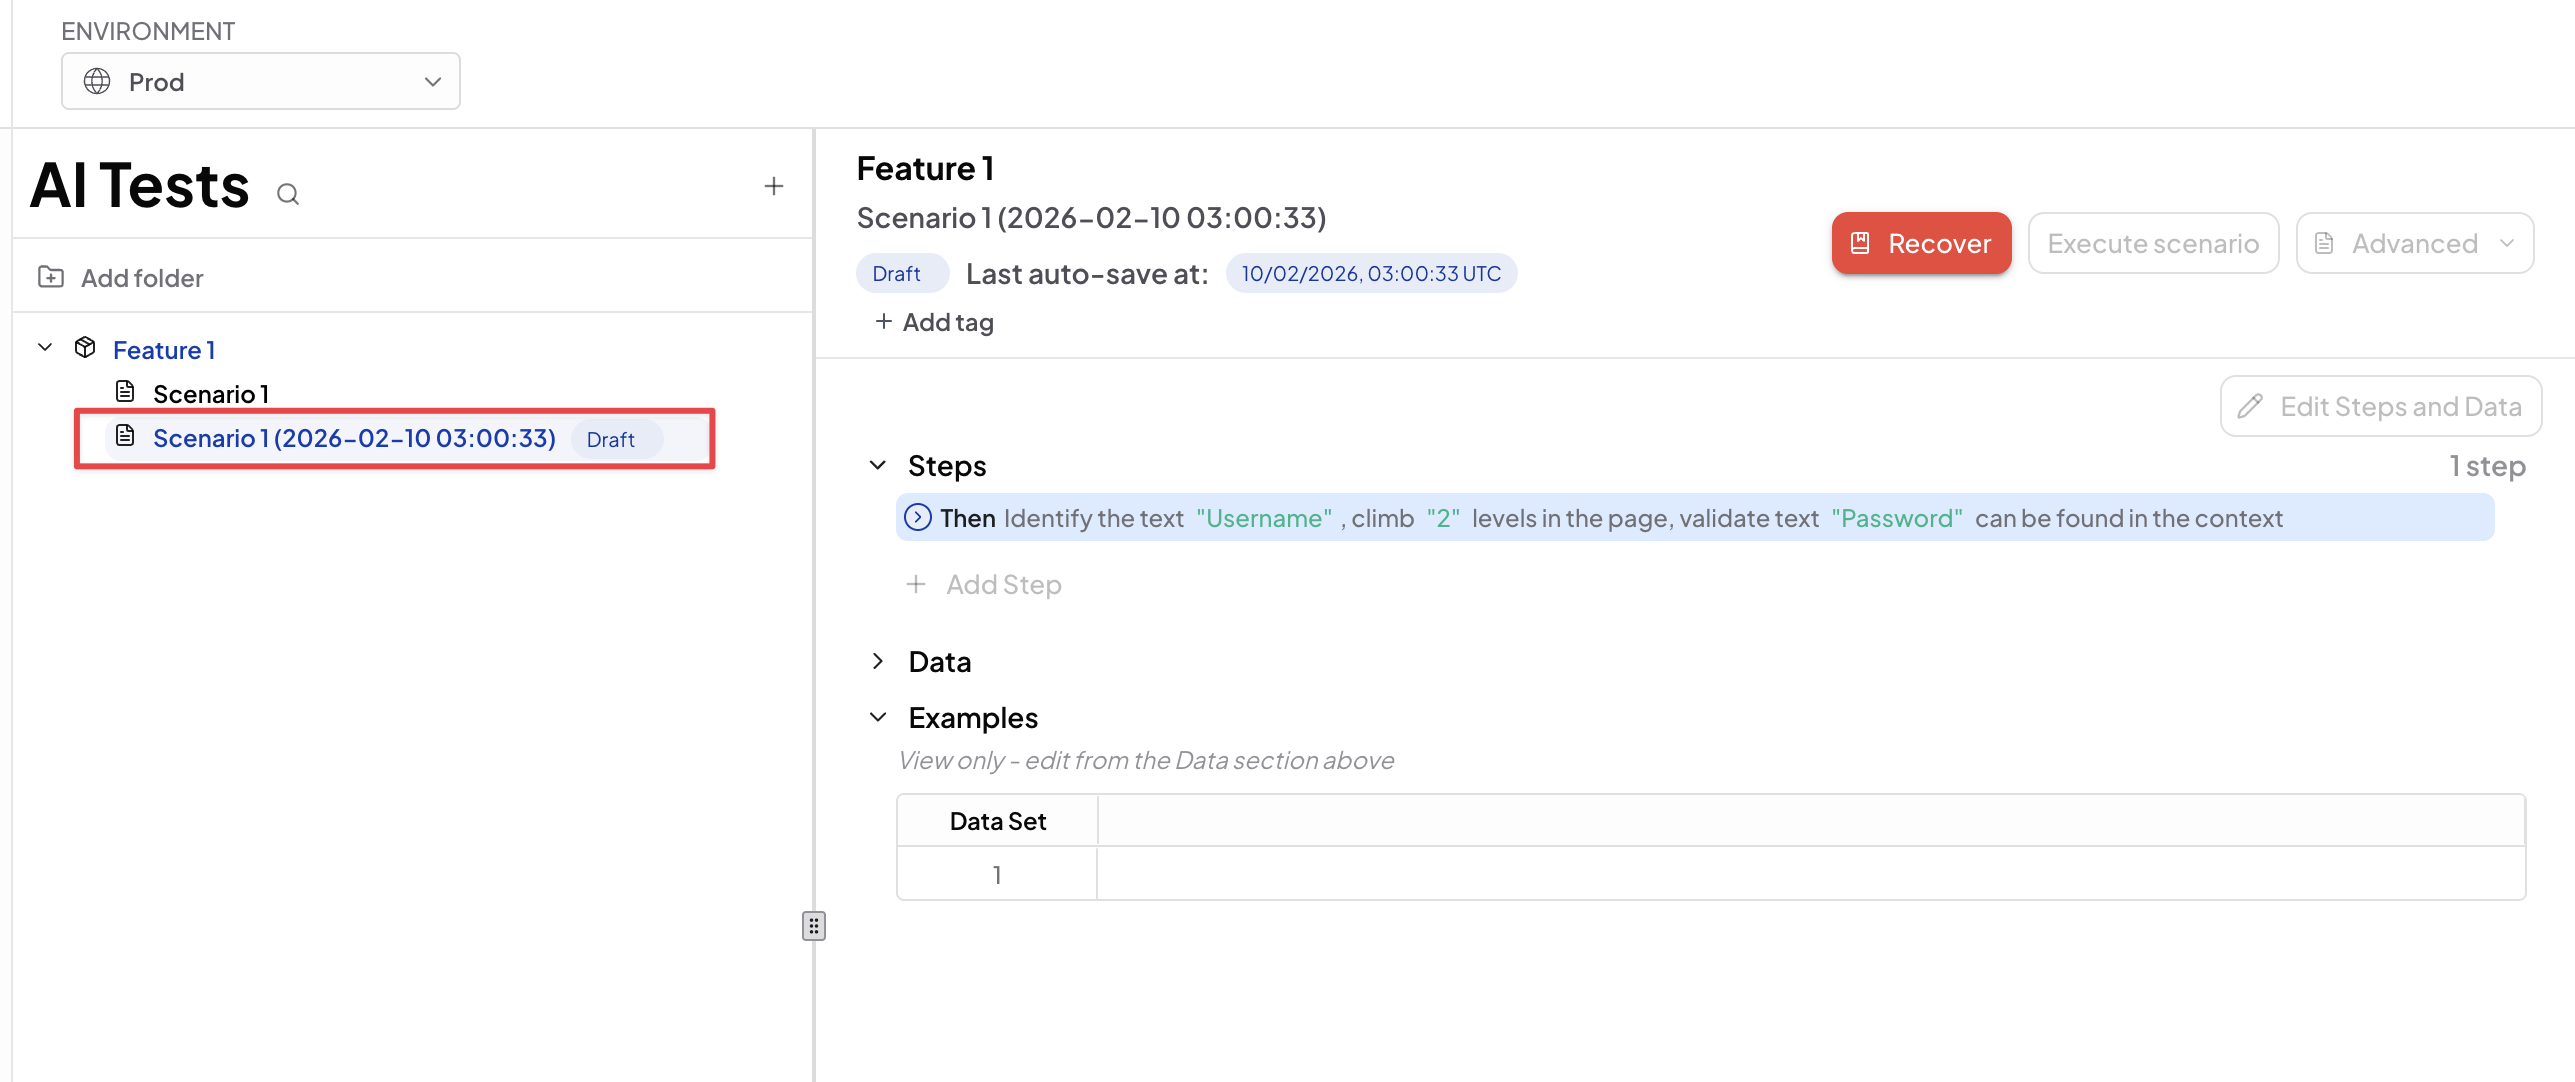The height and width of the screenshot is (1082, 2575).
Task: Click the plus icon in AI Tests header
Action: (773, 186)
